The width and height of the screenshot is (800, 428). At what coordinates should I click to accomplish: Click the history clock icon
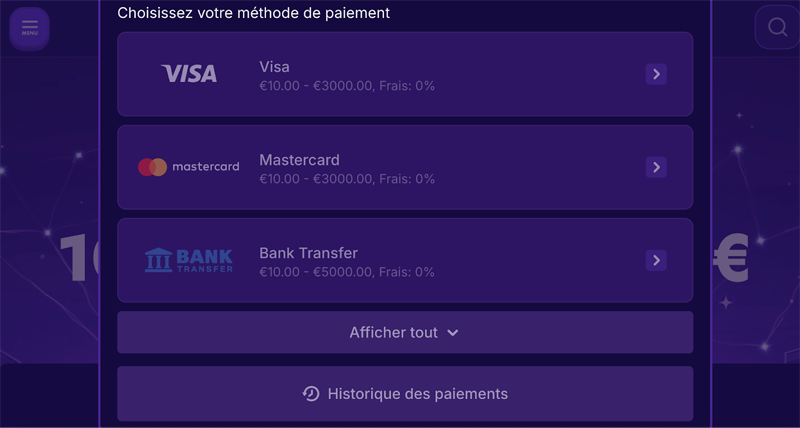pos(311,394)
